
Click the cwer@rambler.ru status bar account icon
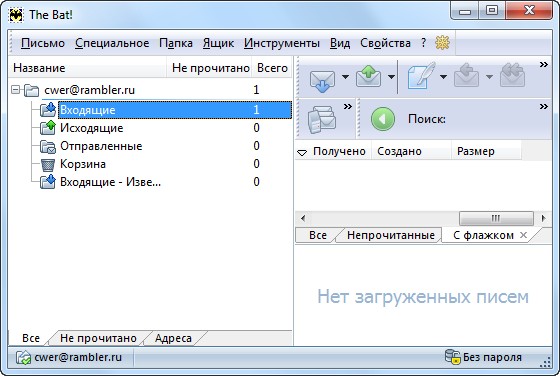pyautogui.click(x=24, y=357)
